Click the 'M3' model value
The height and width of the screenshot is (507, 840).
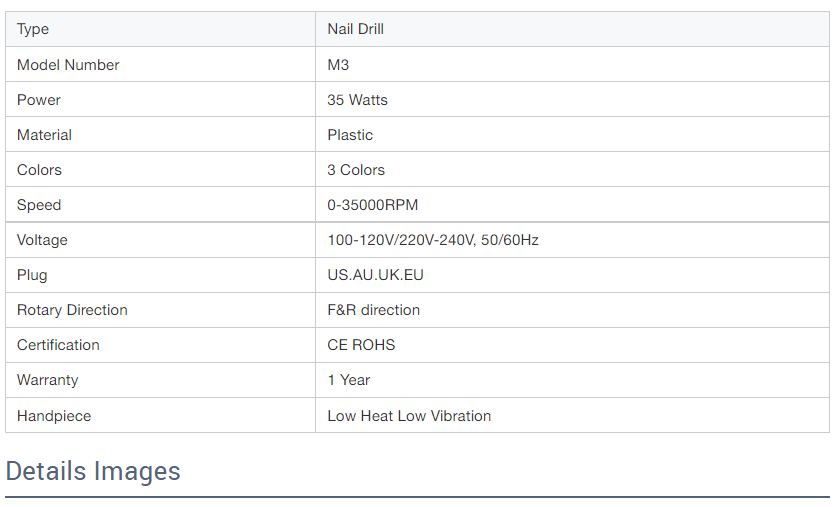338,65
